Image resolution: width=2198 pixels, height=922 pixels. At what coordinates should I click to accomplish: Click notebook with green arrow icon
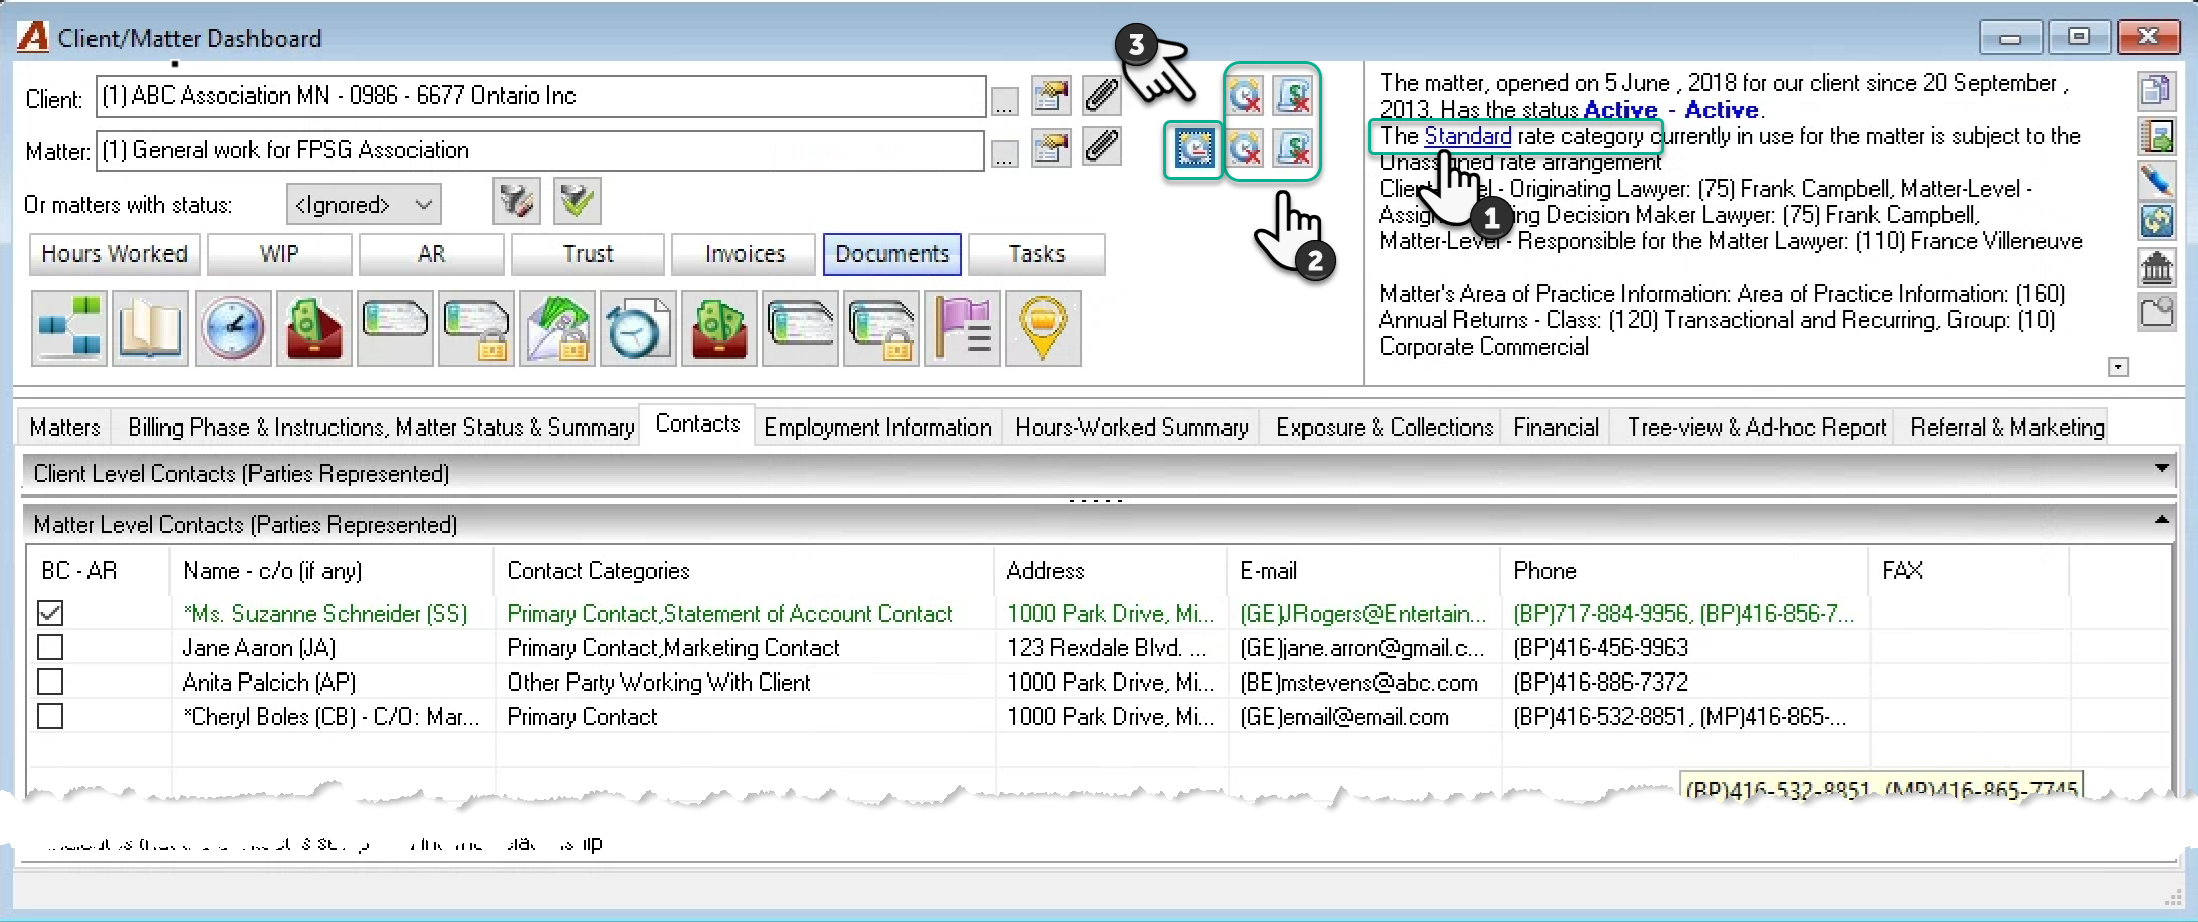2156,136
